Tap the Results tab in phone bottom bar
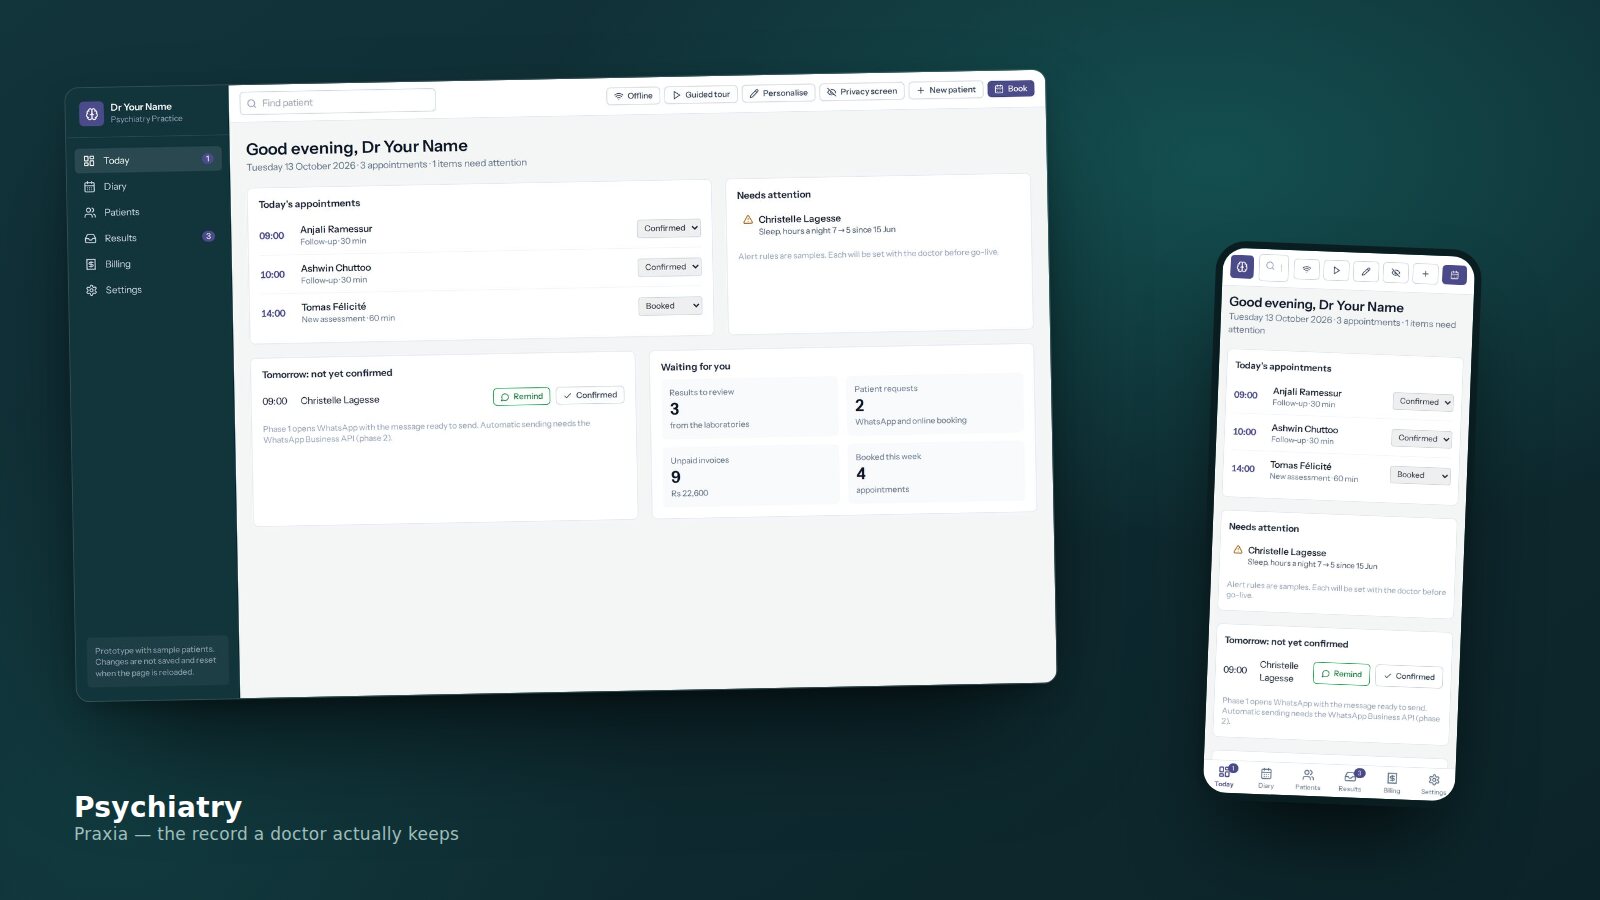1600x900 pixels. pyautogui.click(x=1350, y=781)
